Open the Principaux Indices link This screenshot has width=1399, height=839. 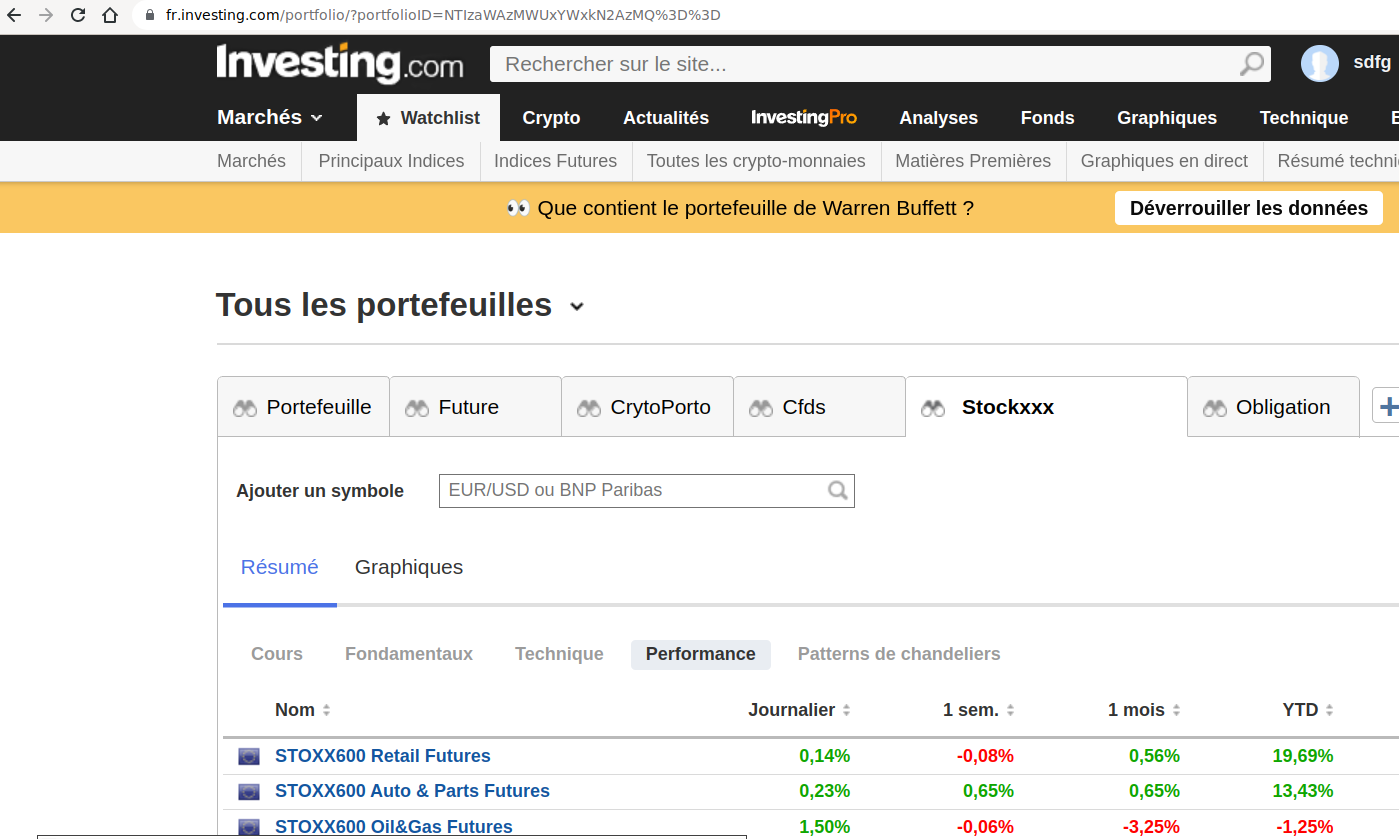391,161
